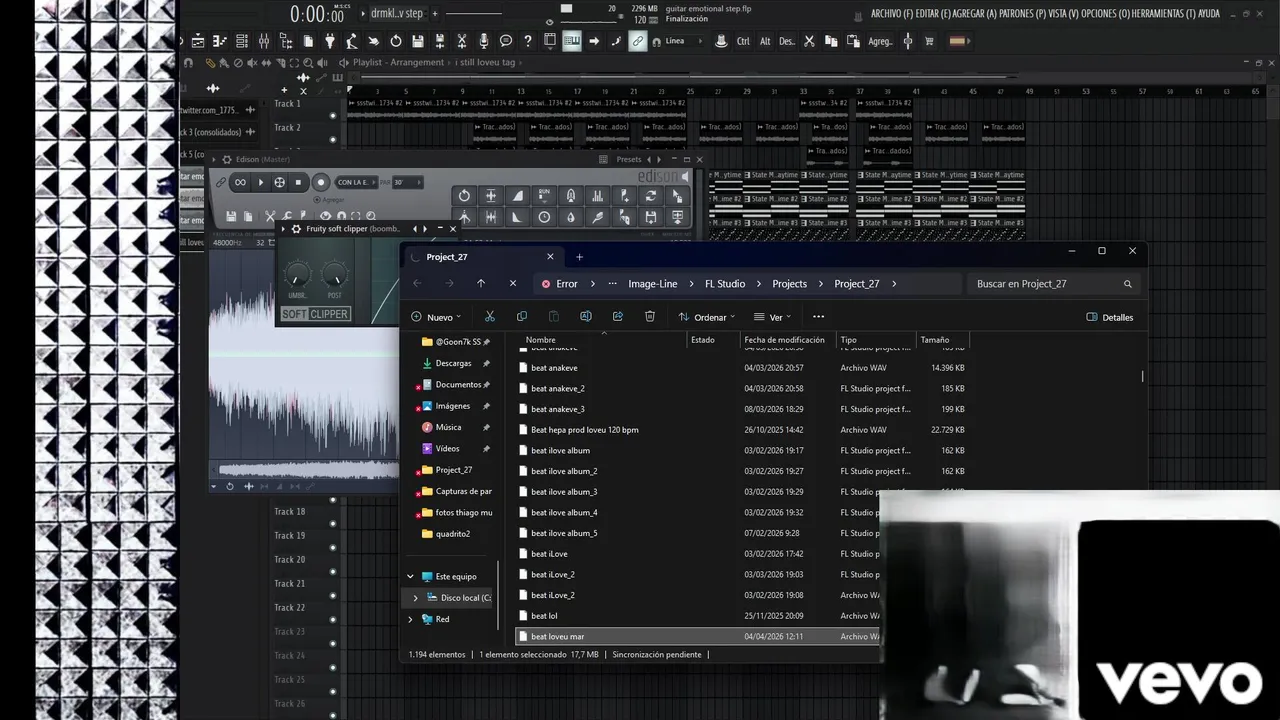Click the Projects breadcrumb
The width and height of the screenshot is (1280, 720).
(789, 284)
